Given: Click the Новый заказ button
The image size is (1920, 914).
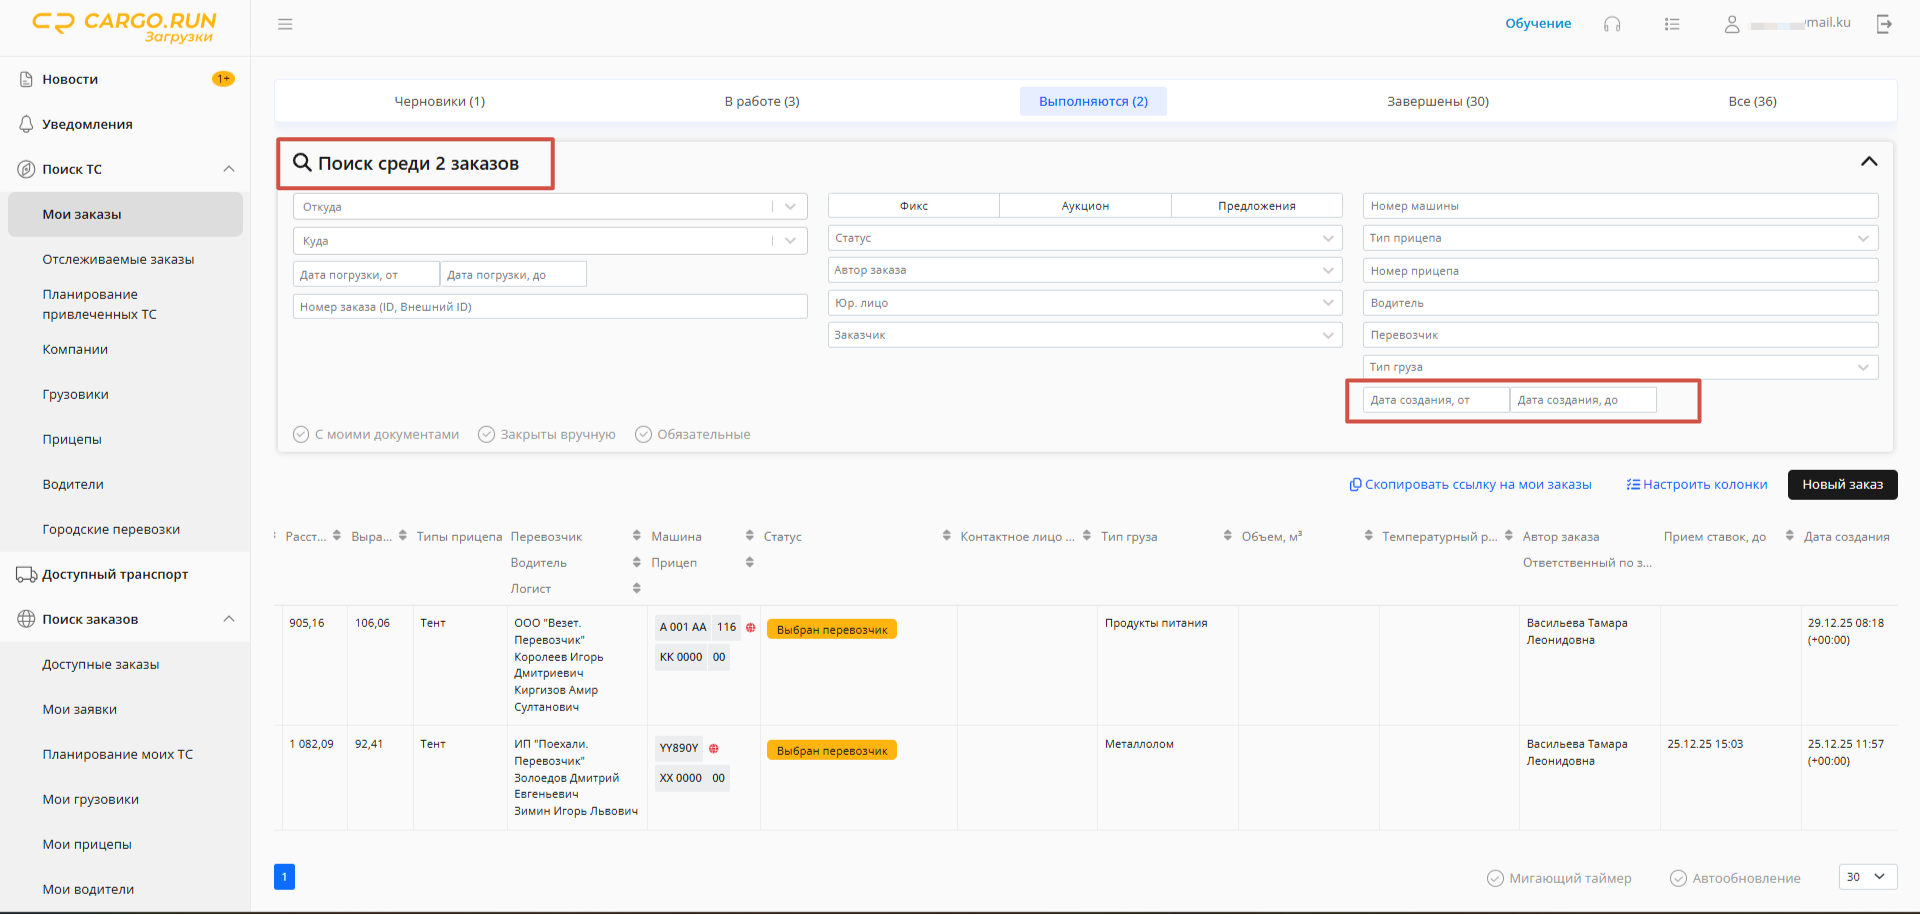Looking at the screenshot, I should 1842,484.
